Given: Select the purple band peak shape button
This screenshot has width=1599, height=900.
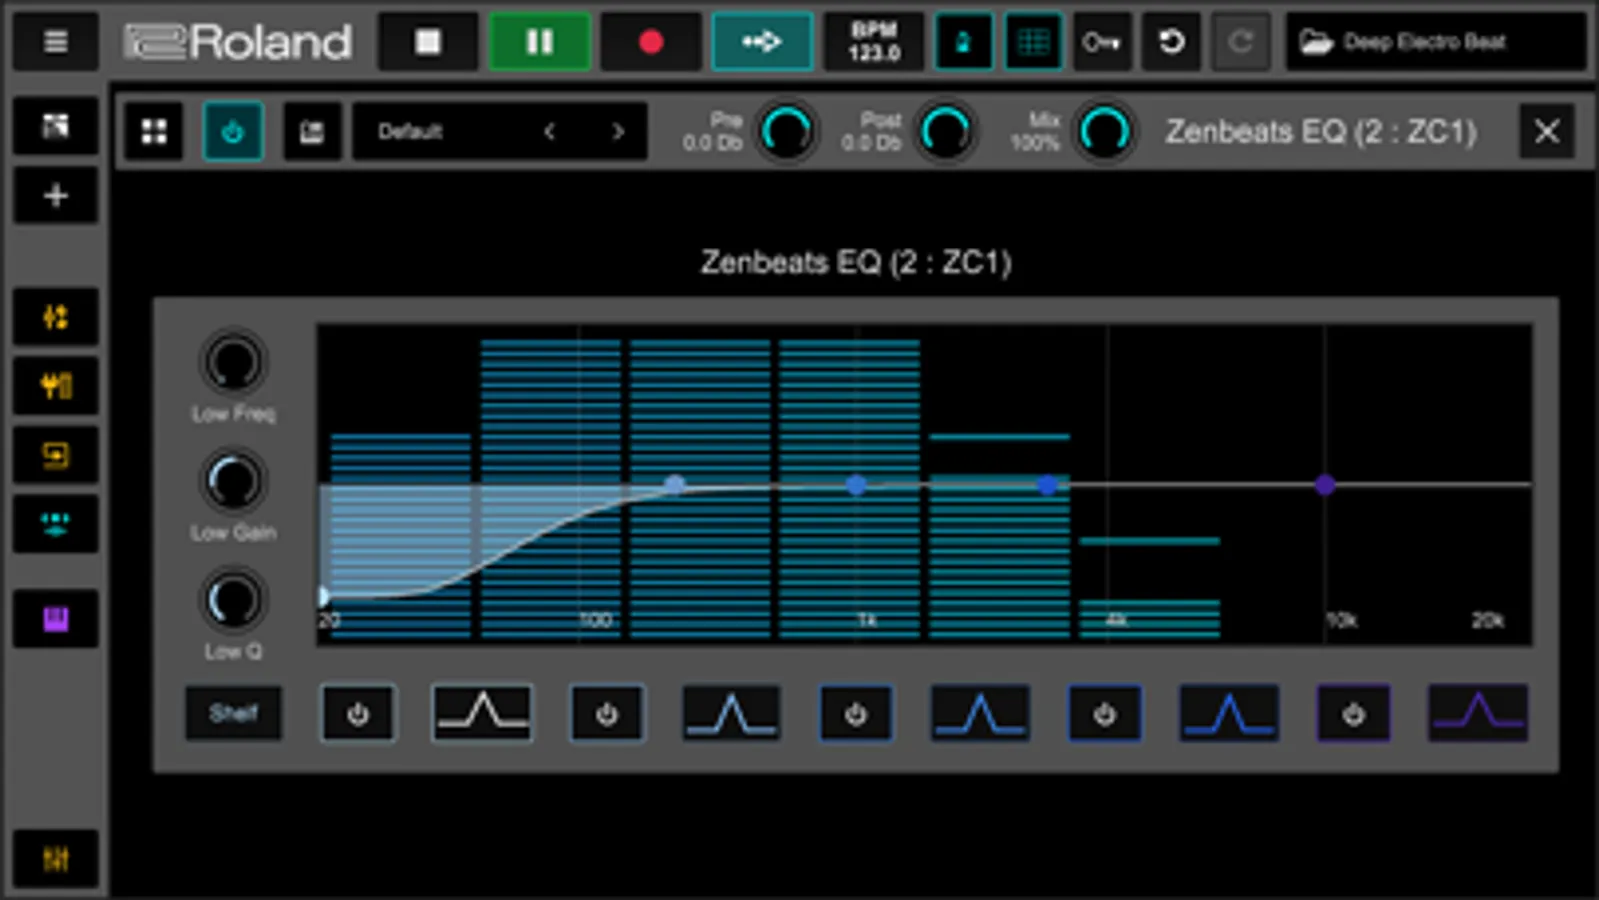Looking at the screenshot, I should [1478, 713].
